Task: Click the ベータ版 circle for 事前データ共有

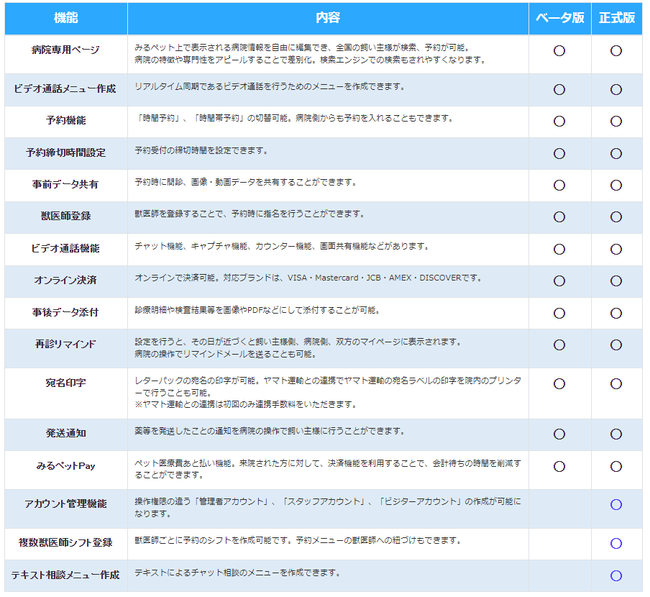Action: pos(559,185)
